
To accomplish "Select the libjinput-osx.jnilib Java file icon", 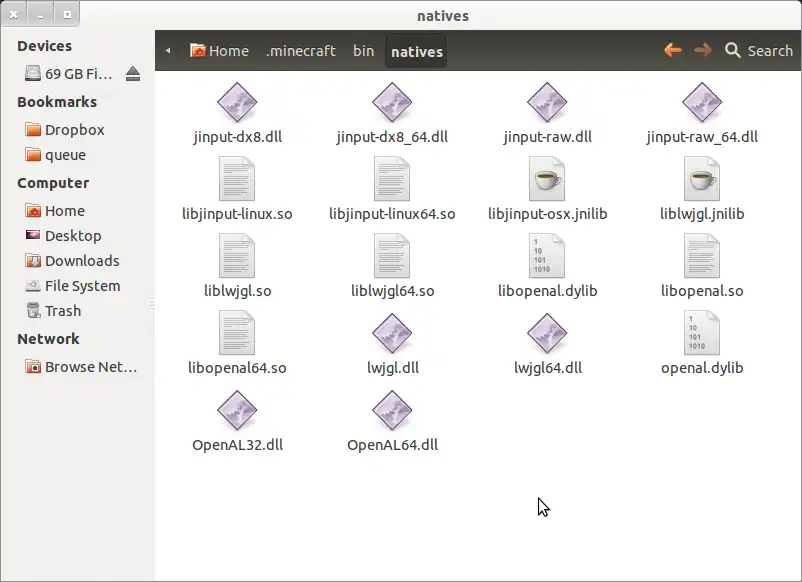I will point(547,180).
